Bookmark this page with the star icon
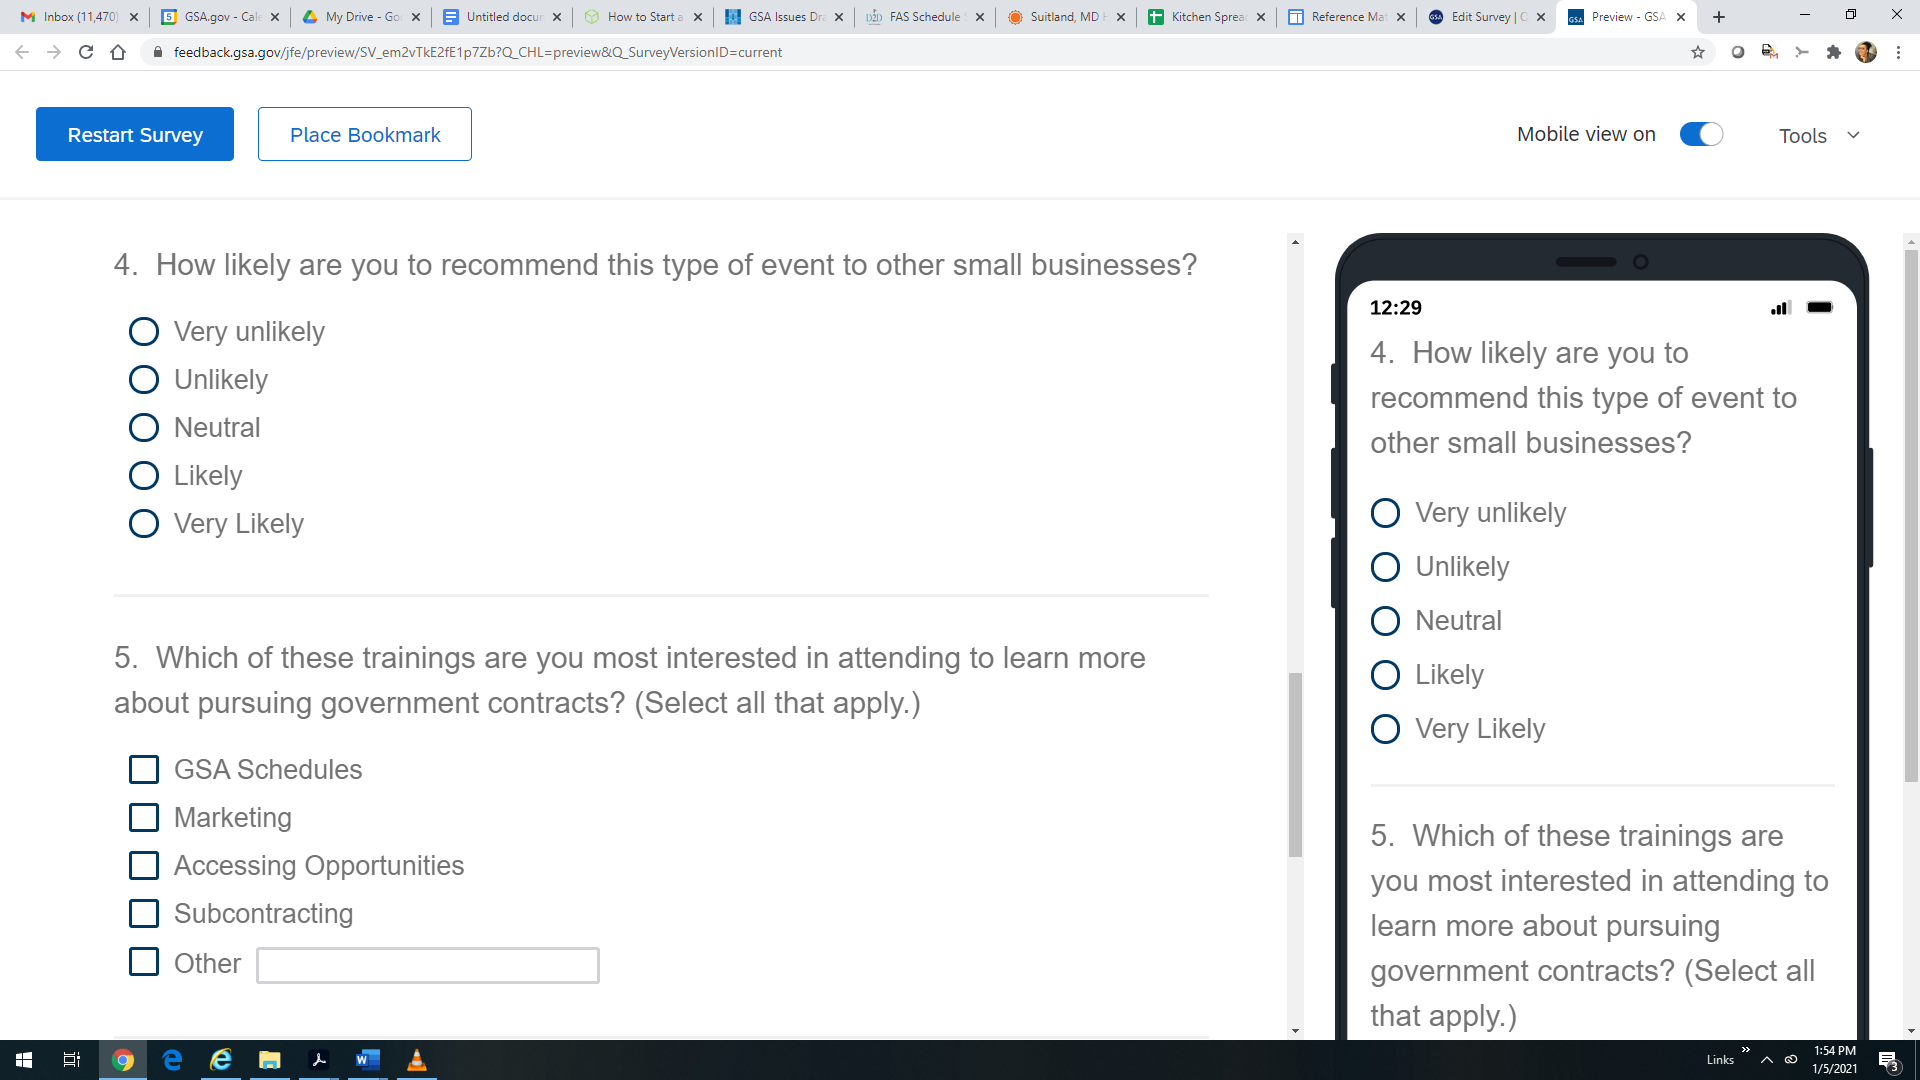The height and width of the screenshot is (1080, 1920). pos(1698,52)
